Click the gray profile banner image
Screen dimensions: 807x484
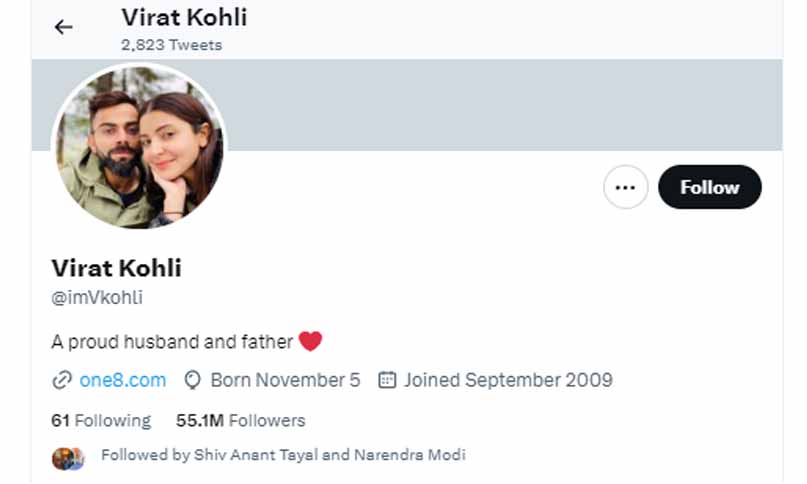500,105
